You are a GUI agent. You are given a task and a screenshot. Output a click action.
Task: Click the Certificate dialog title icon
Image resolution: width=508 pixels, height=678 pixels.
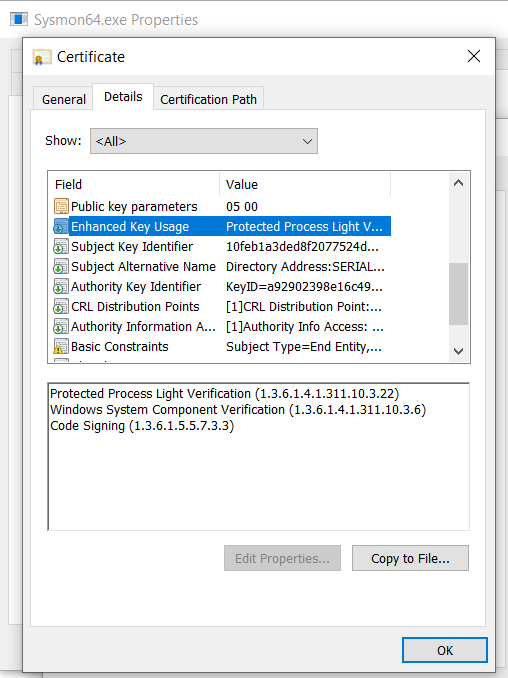[x=42, y=57]
